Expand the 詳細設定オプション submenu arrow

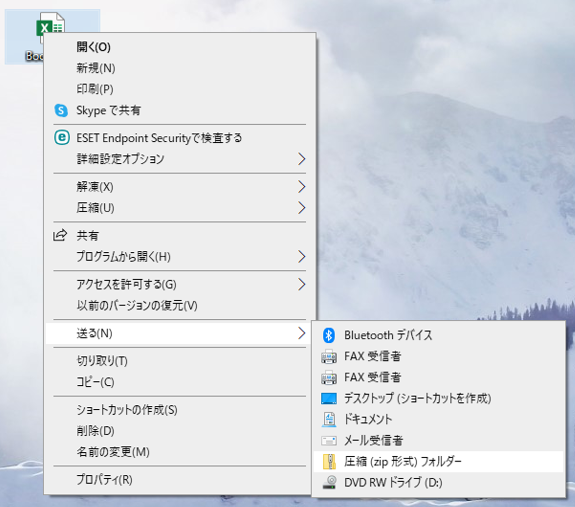[301, 159]
